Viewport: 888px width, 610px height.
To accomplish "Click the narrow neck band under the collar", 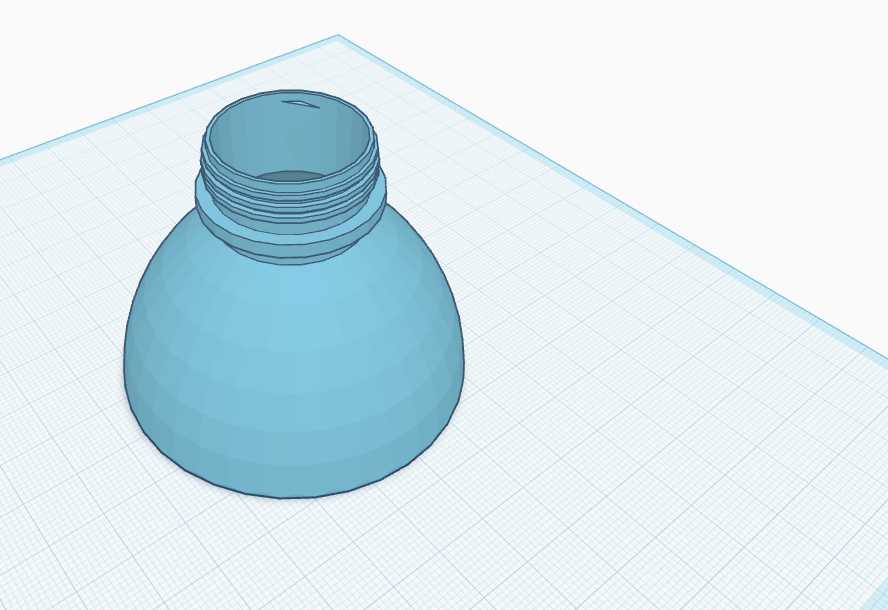I will [290, 255].
